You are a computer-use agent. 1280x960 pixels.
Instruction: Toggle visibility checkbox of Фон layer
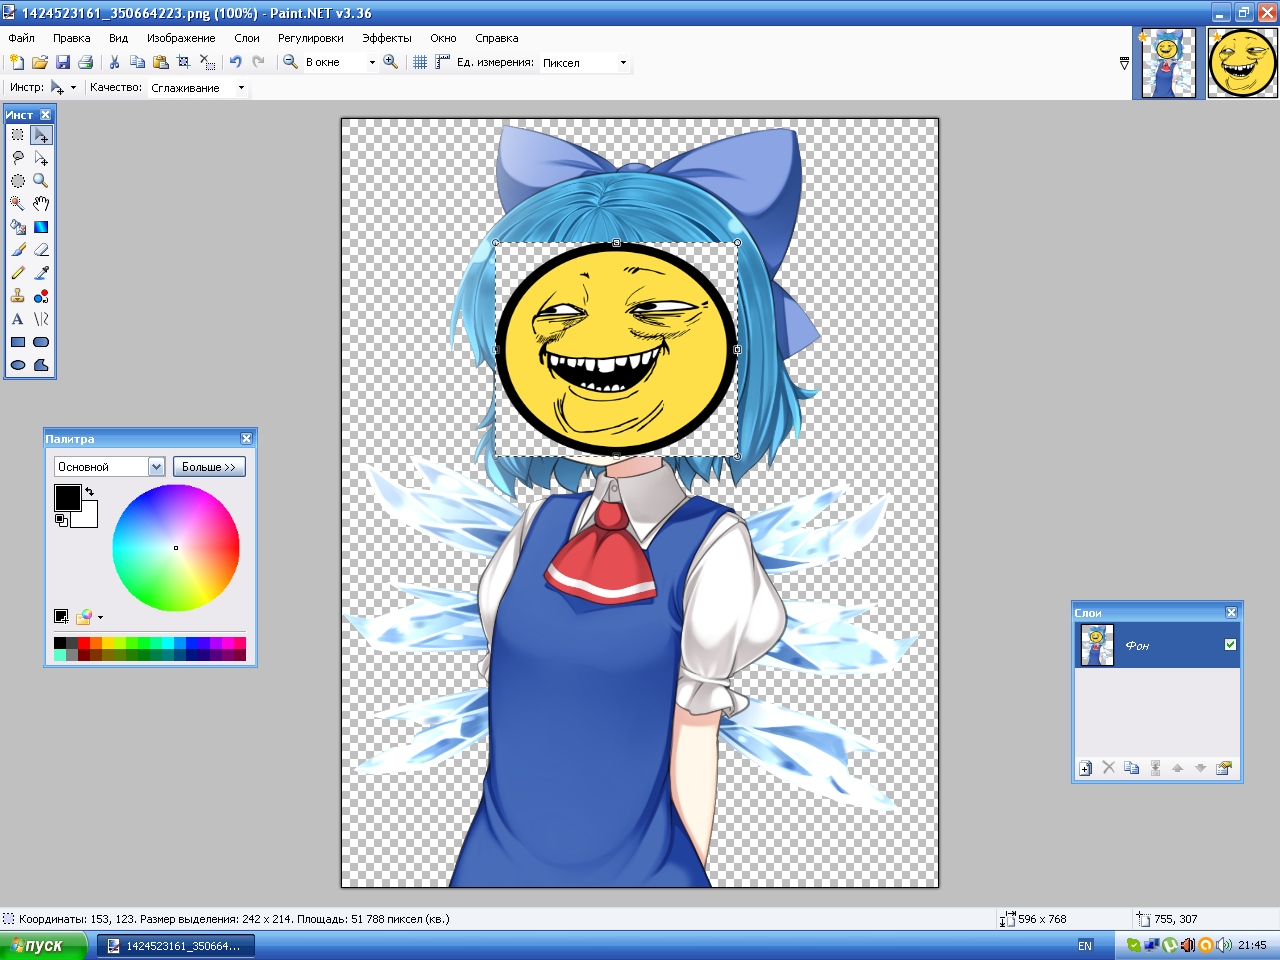(1230, 645)
